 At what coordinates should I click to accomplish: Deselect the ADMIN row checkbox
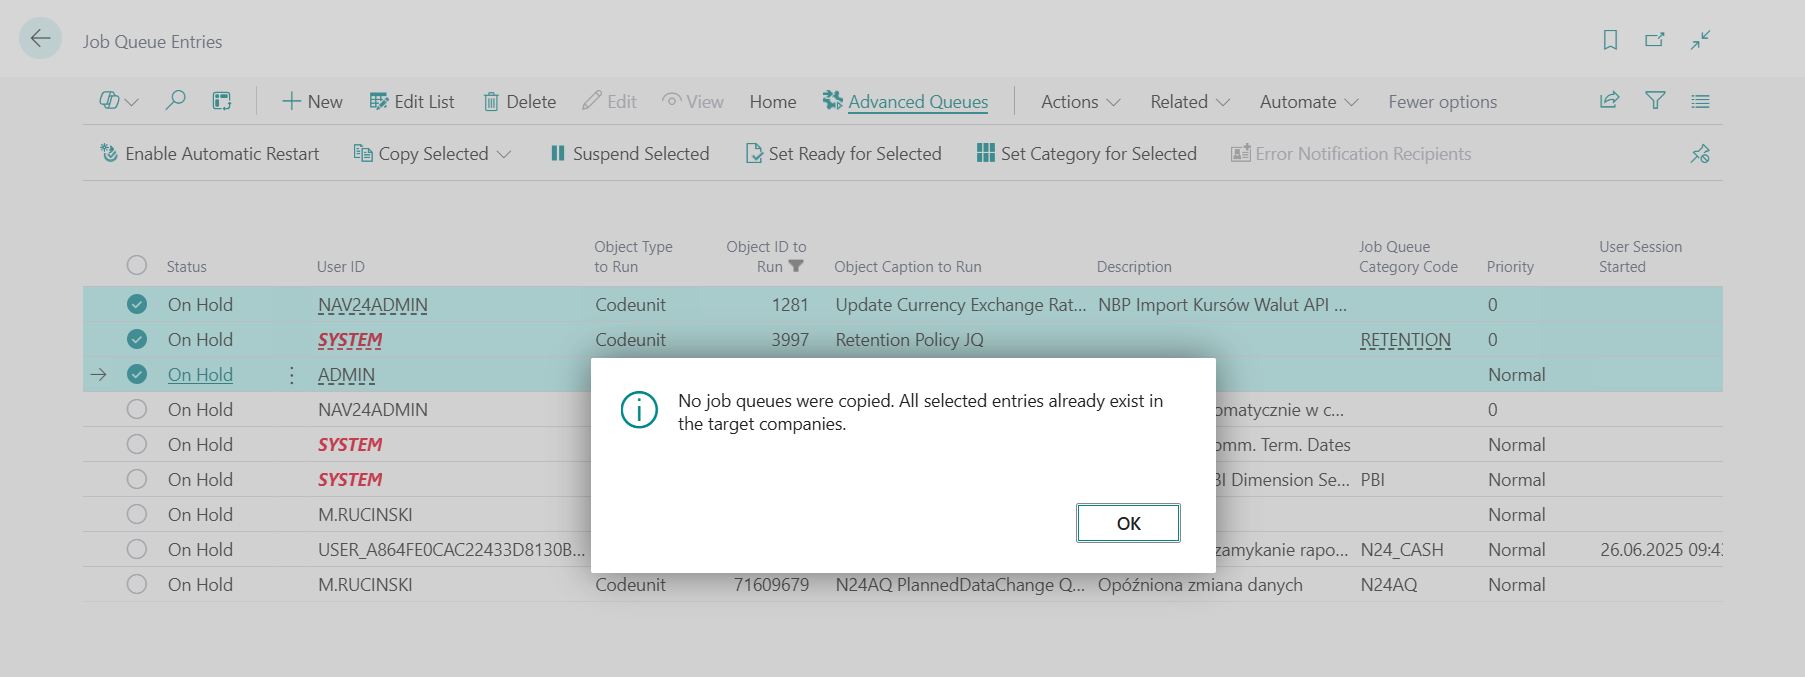(137, 374)
